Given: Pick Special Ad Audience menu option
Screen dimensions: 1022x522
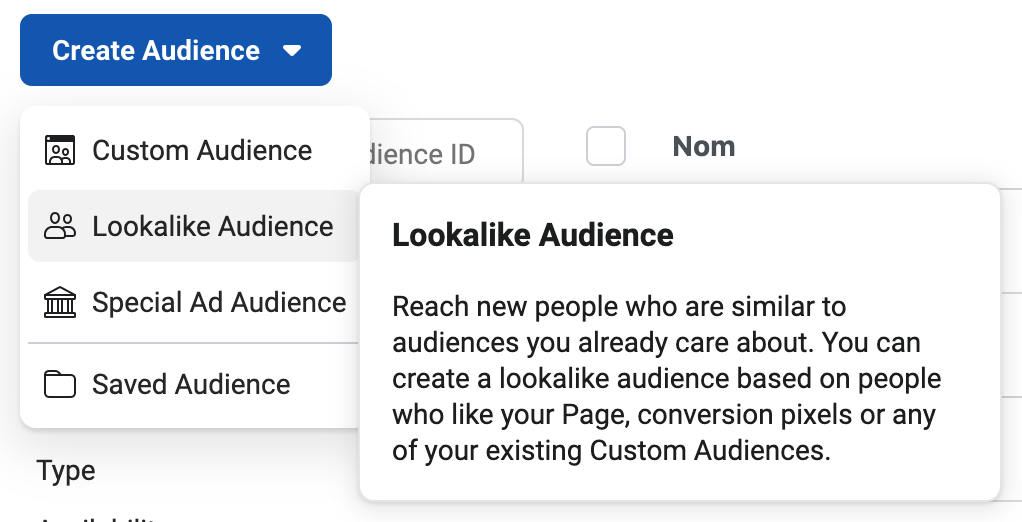Looking at the screenshot, I should 219,303.
